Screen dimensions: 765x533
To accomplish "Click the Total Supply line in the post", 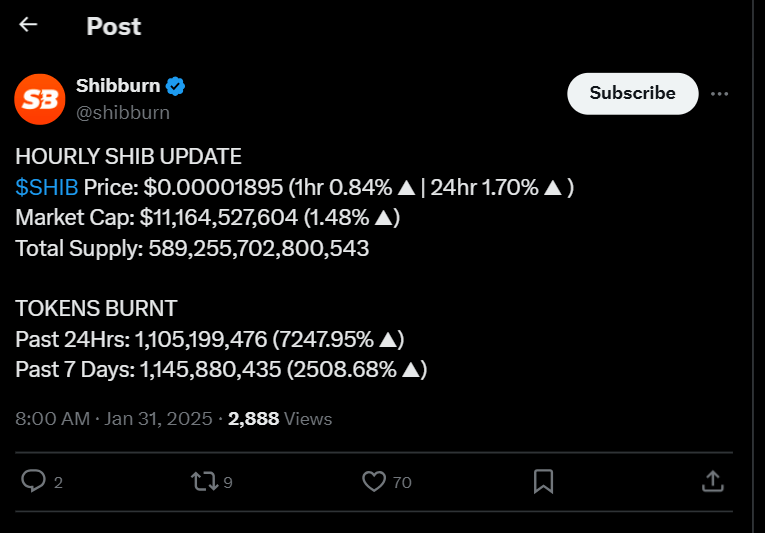I will coord(192,248).
